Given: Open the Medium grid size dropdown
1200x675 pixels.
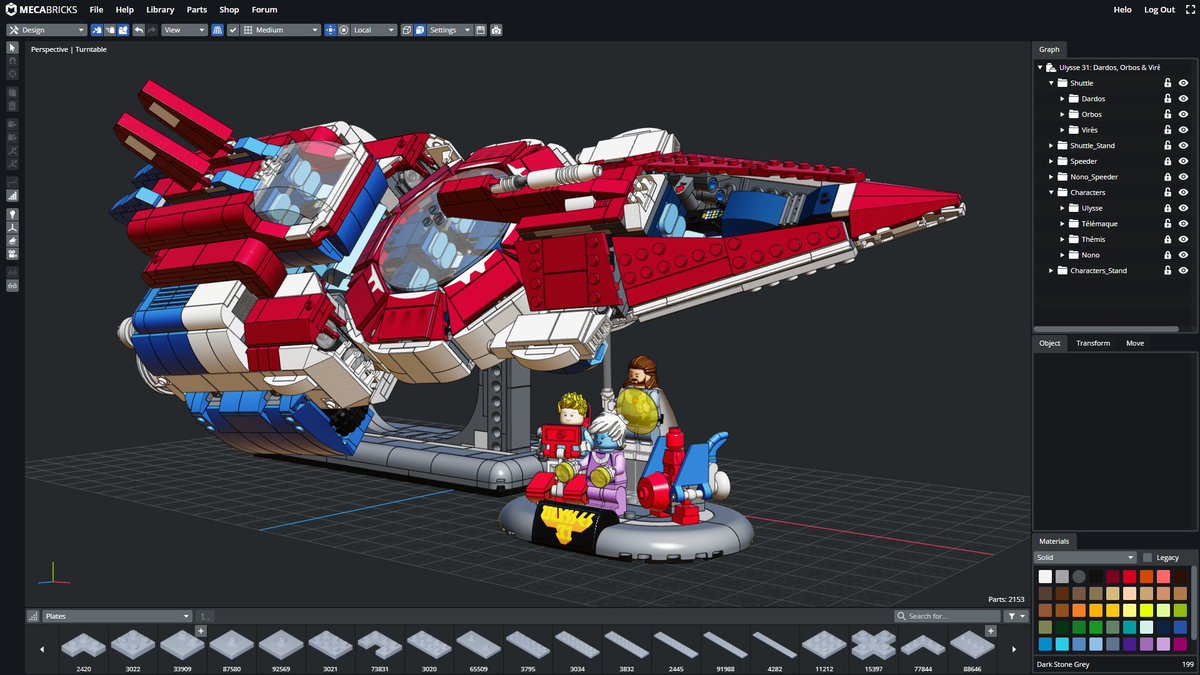Looking at the screenshot, I should coord(280,30).
